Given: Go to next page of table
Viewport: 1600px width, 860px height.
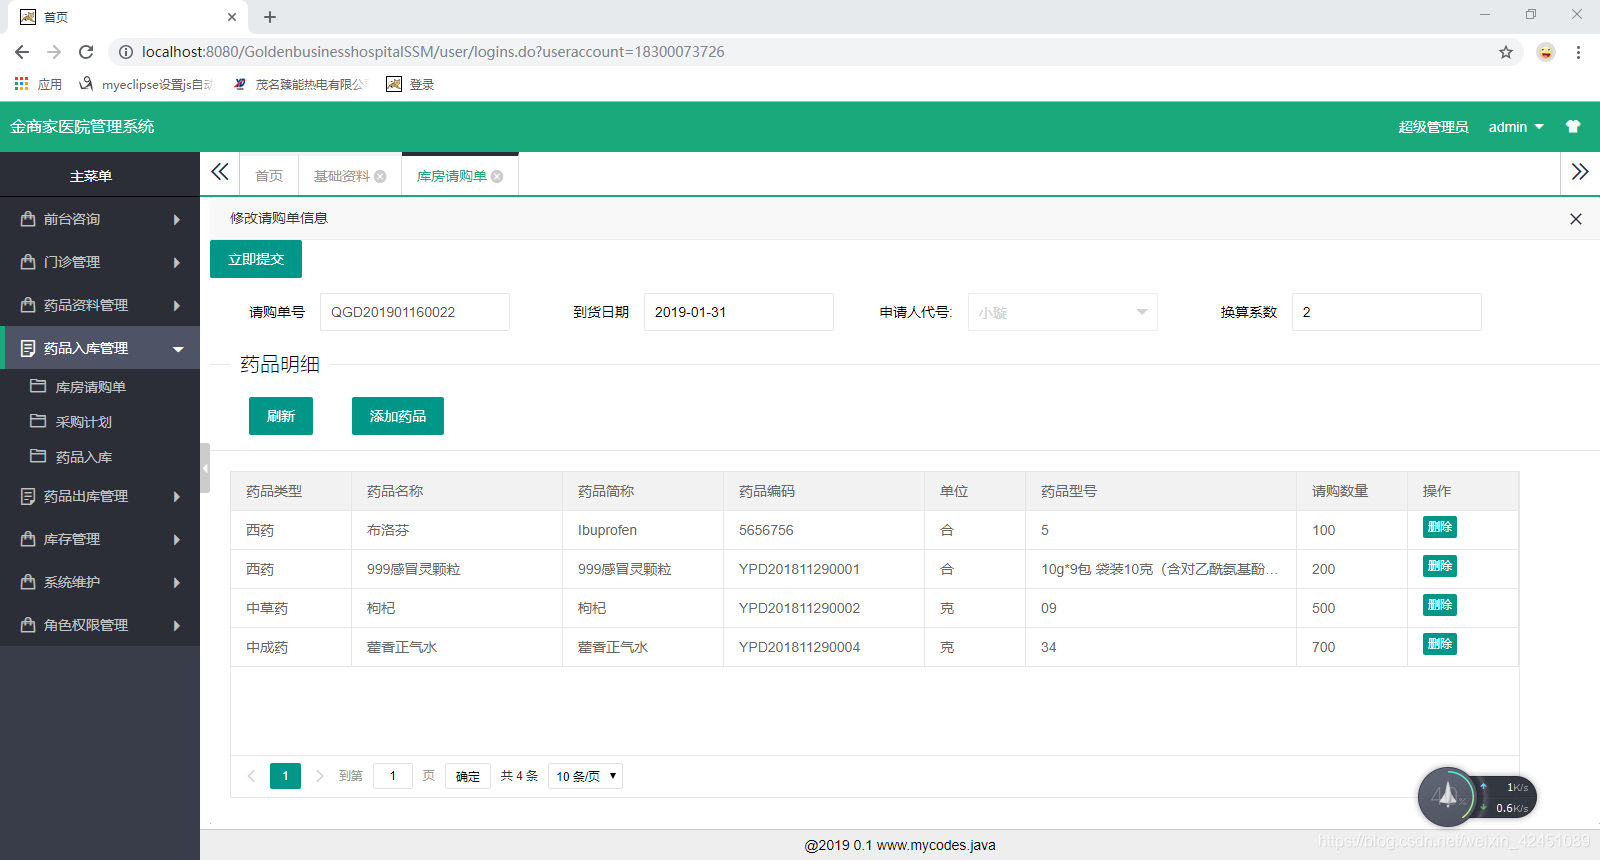Looking at the screenshot, I should pyautogui.click(x=319, y=776).
